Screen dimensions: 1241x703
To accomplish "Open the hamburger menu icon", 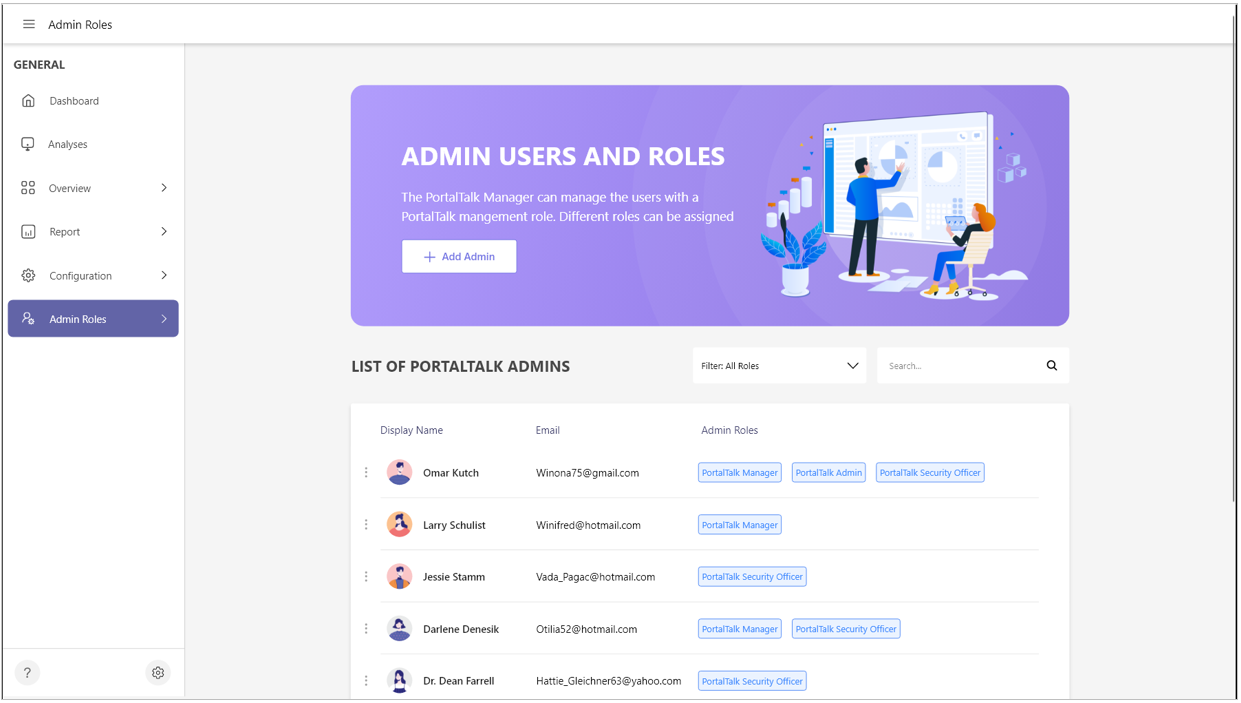I will click(x=28, y=24).
